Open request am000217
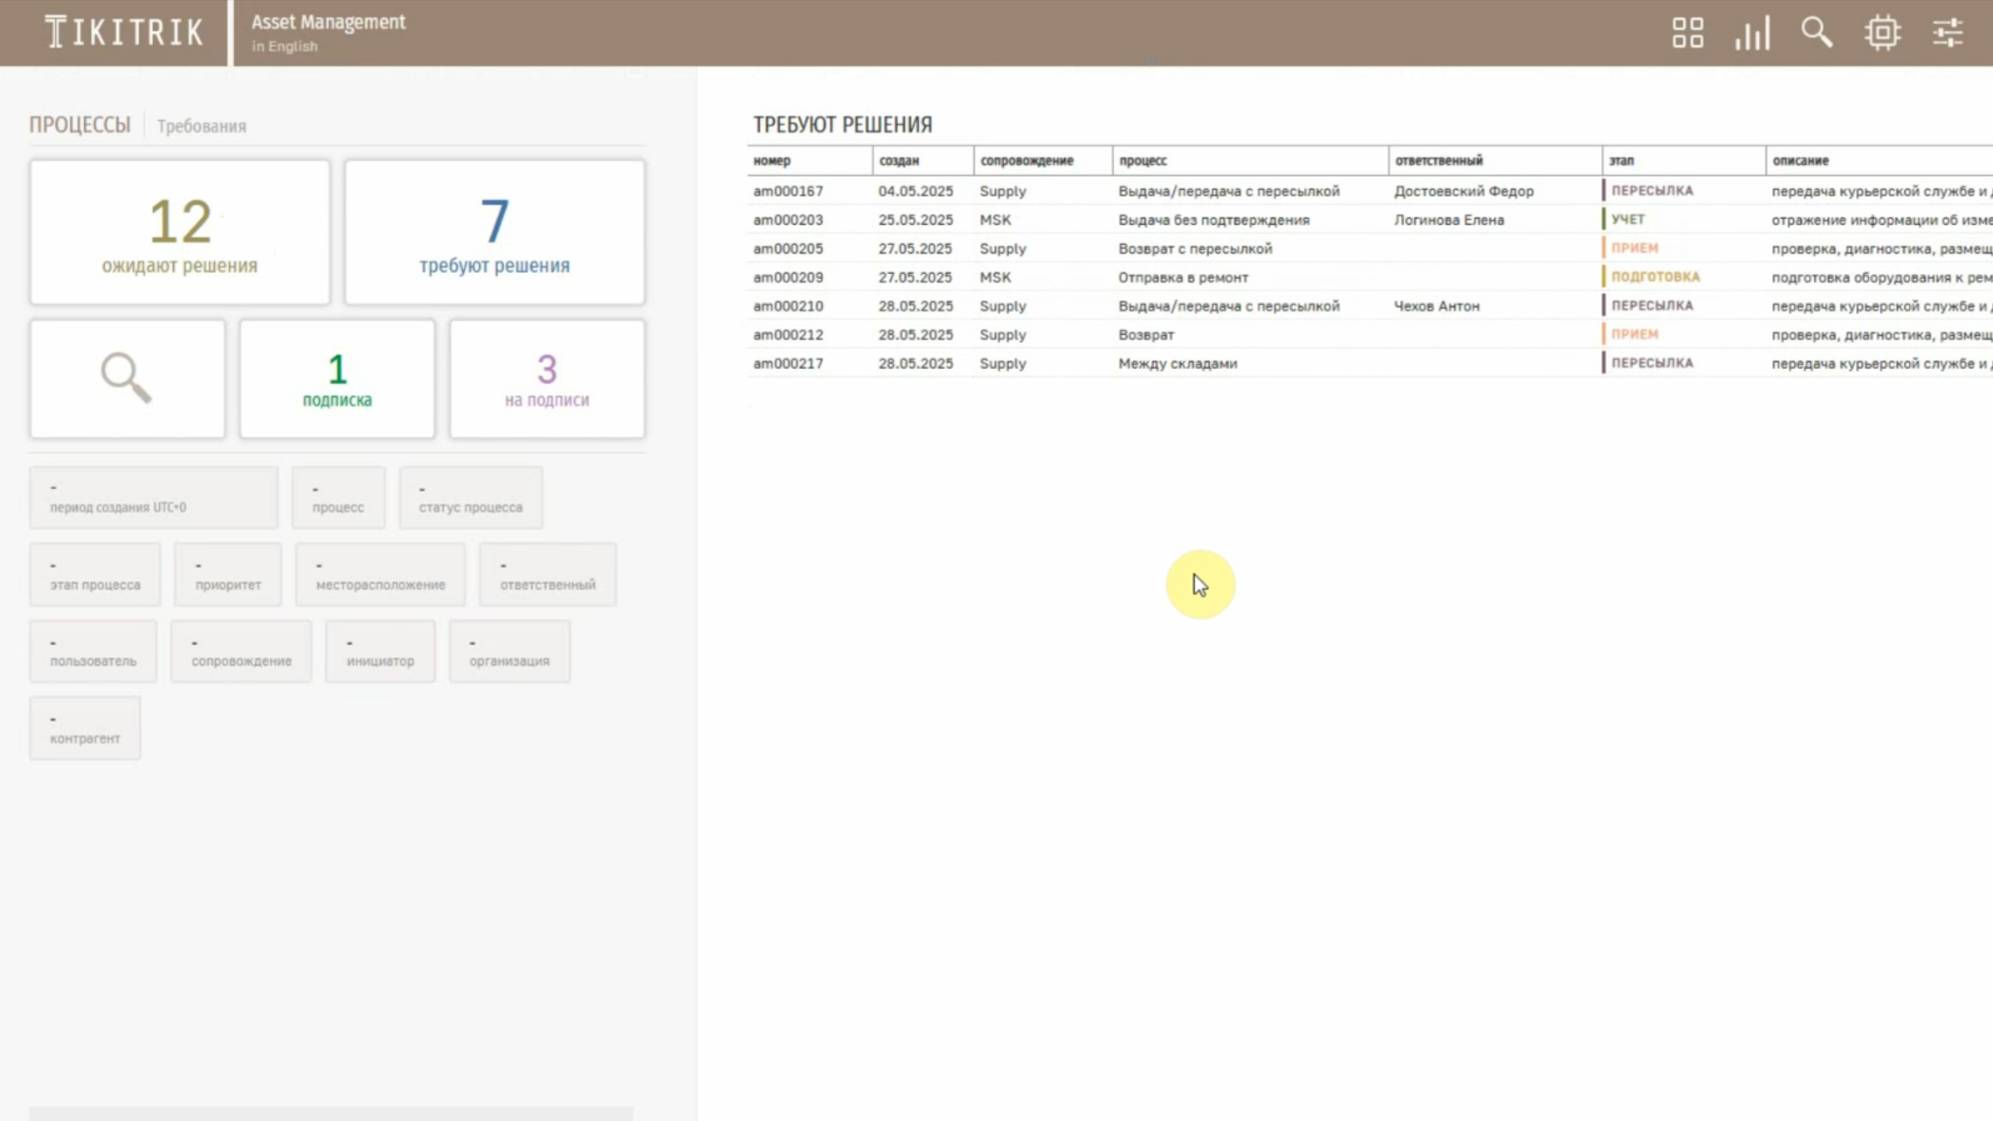The height and width of the screenshot is (1121, 1993). pyautogui.click(x=788, y=364)
